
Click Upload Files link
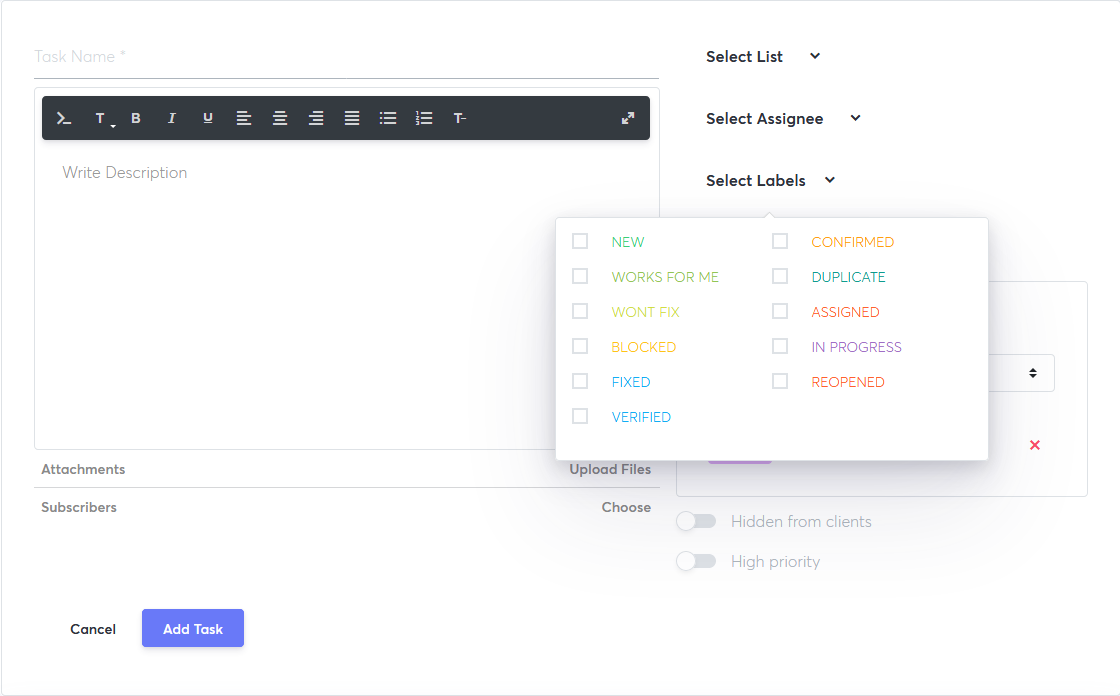coord(610,469)
